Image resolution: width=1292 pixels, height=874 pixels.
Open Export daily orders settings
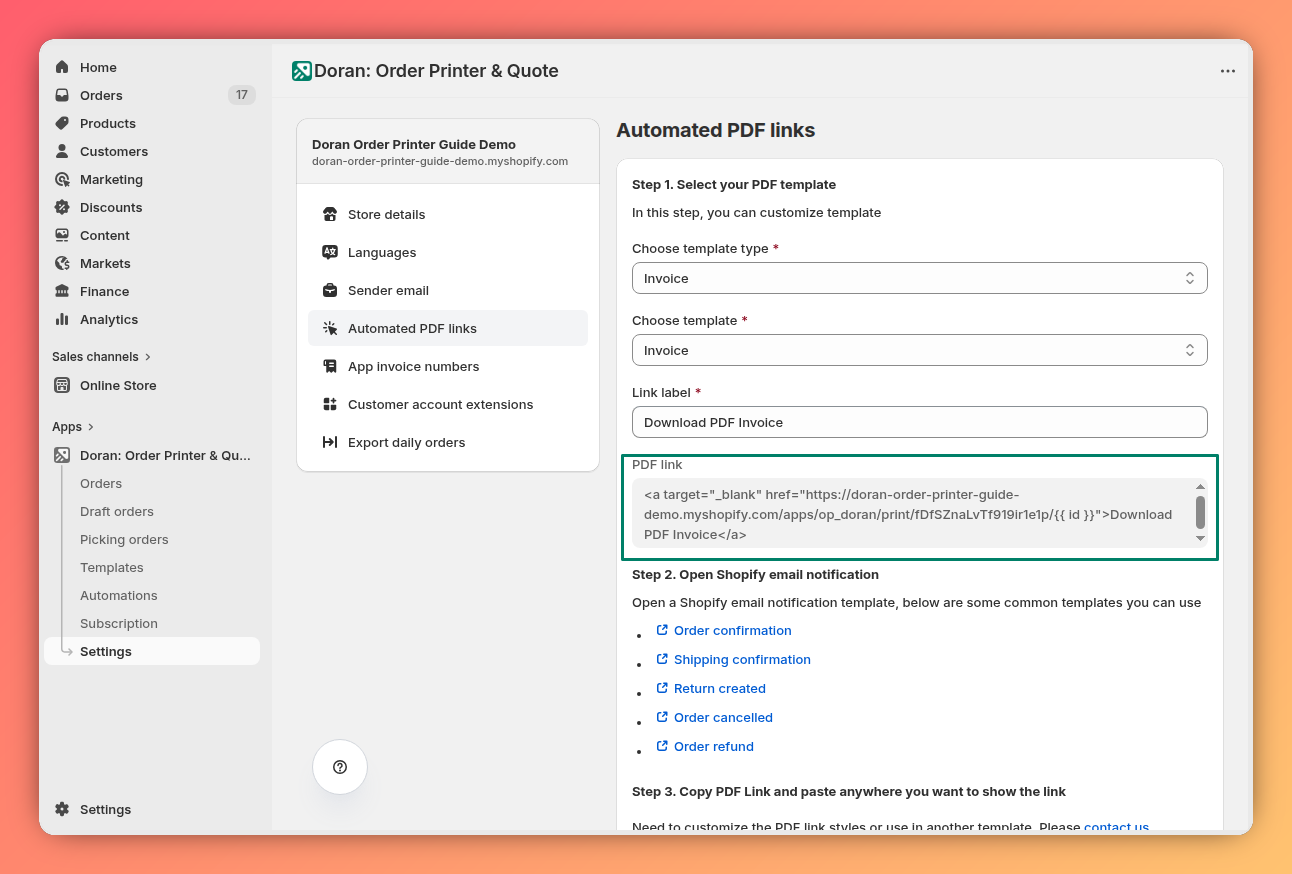point(447,442)
